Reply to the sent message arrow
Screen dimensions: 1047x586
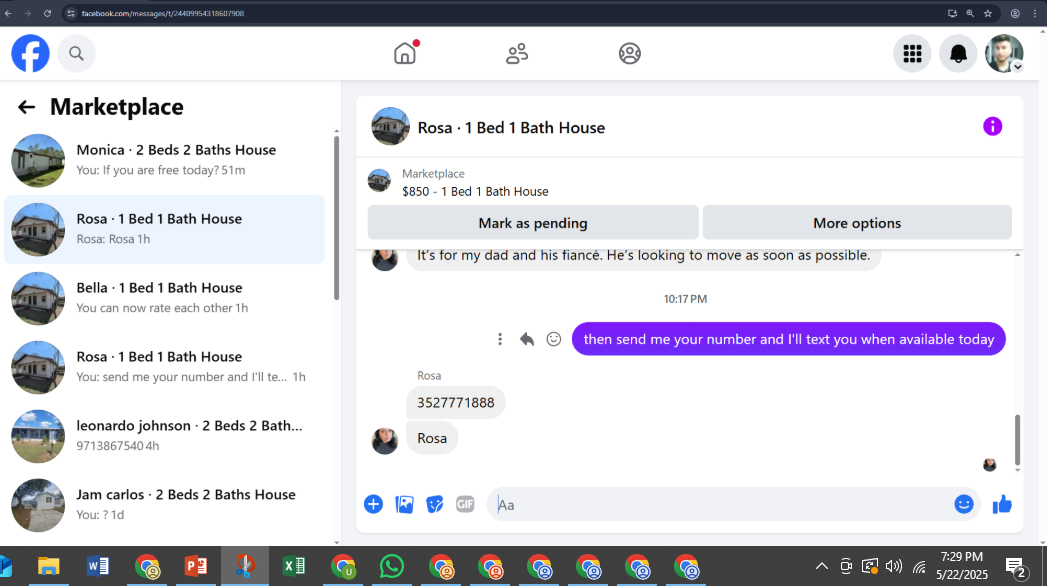[527, 339]
